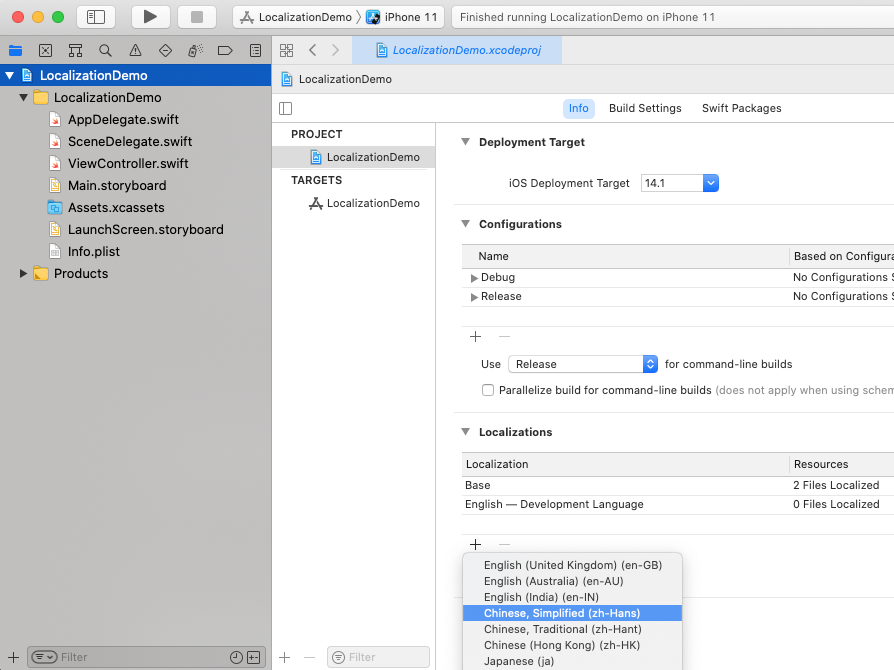Open the Report navigator icon

[x=255, y=51]
